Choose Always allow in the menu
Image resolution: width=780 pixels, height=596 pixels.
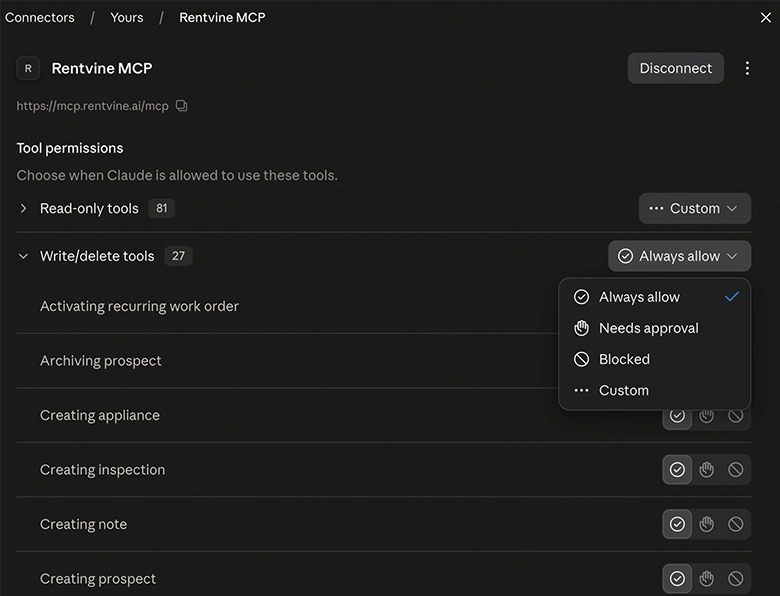pyautogui.click(x=655, y=297)
